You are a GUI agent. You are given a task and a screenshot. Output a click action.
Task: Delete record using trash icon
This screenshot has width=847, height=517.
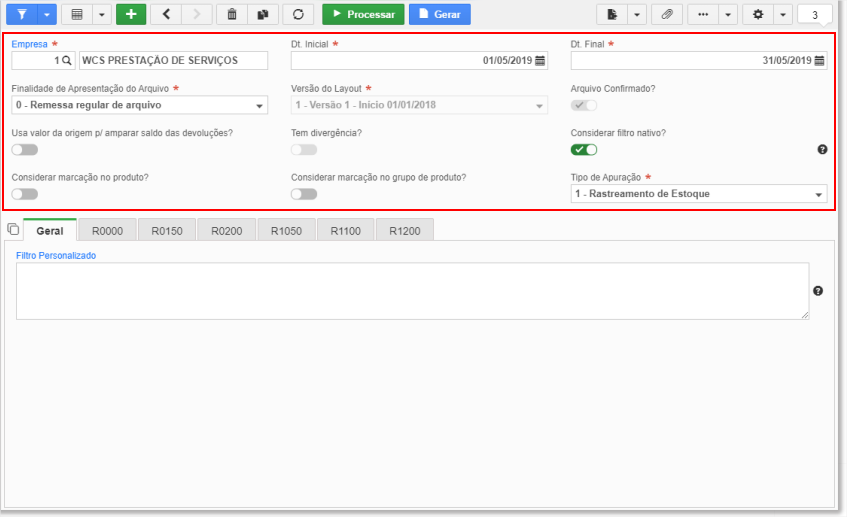tap(232, 15)
